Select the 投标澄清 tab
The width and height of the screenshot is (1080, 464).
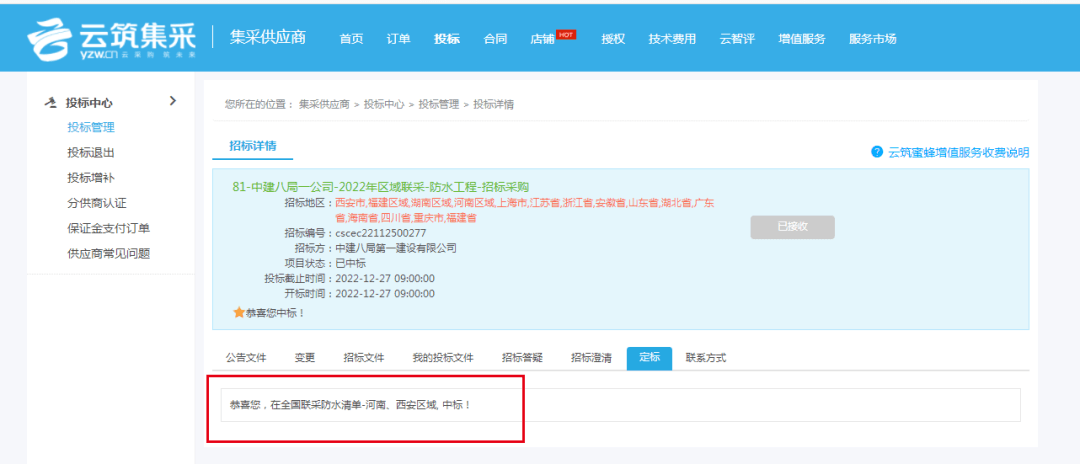pyautogui.click(x=591, y=358)
